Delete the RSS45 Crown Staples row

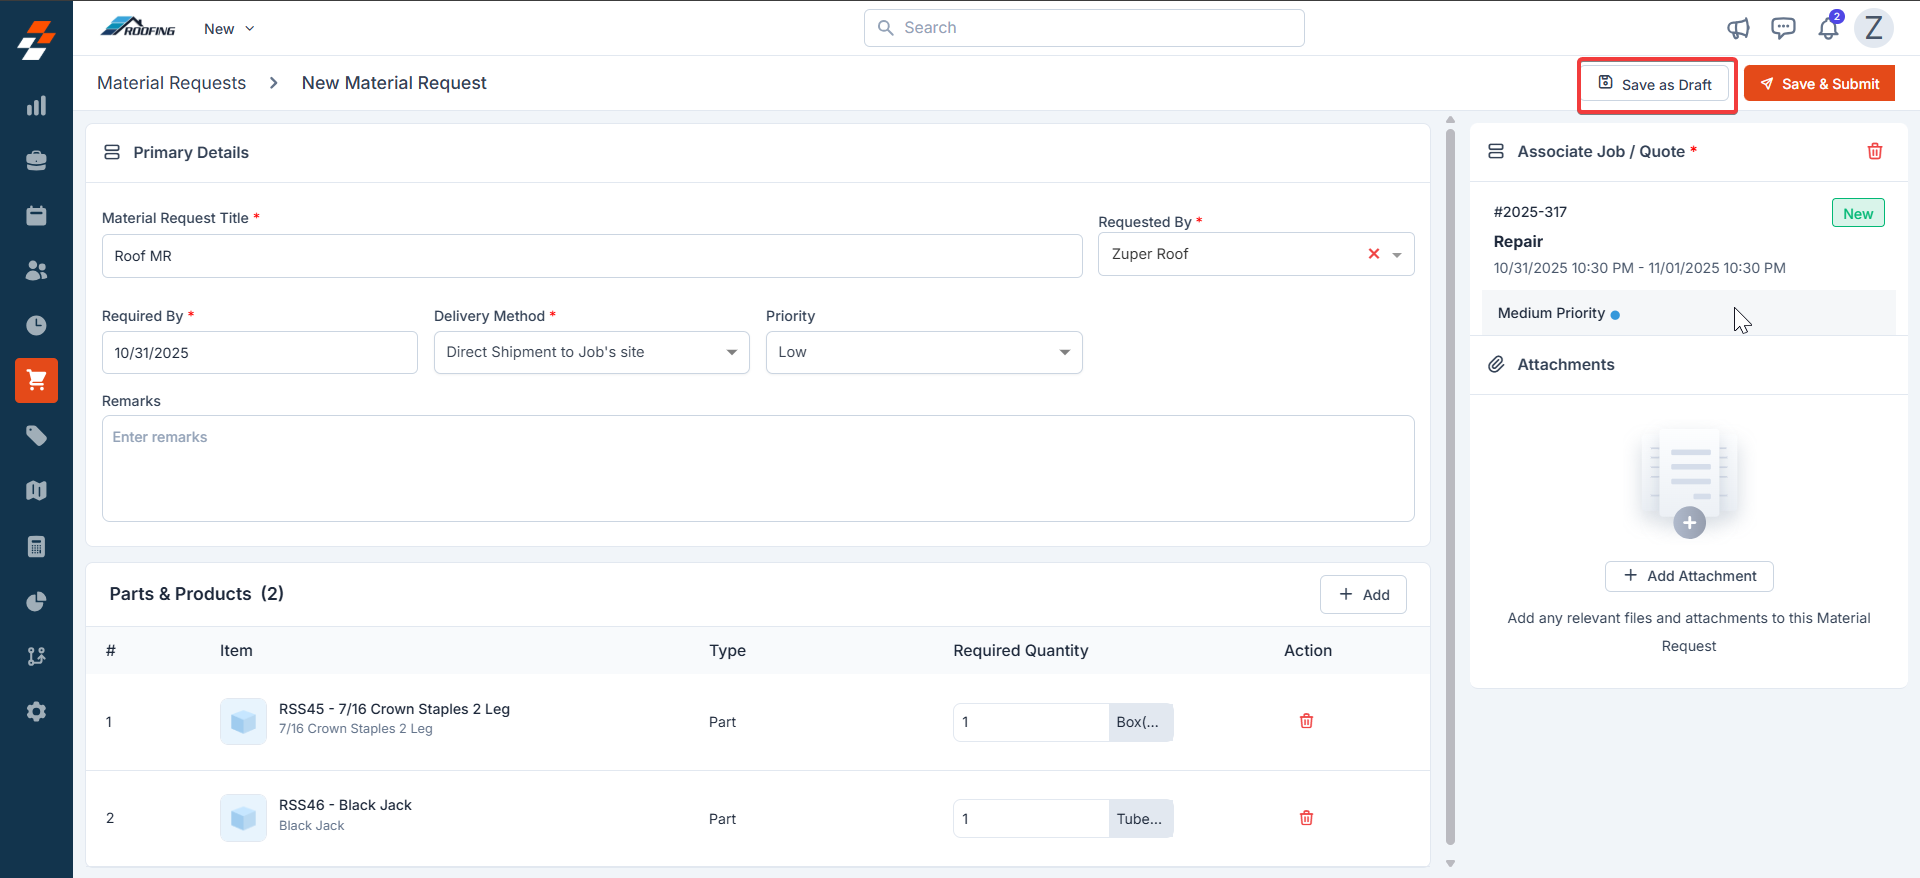click(x=1306, y=721)
